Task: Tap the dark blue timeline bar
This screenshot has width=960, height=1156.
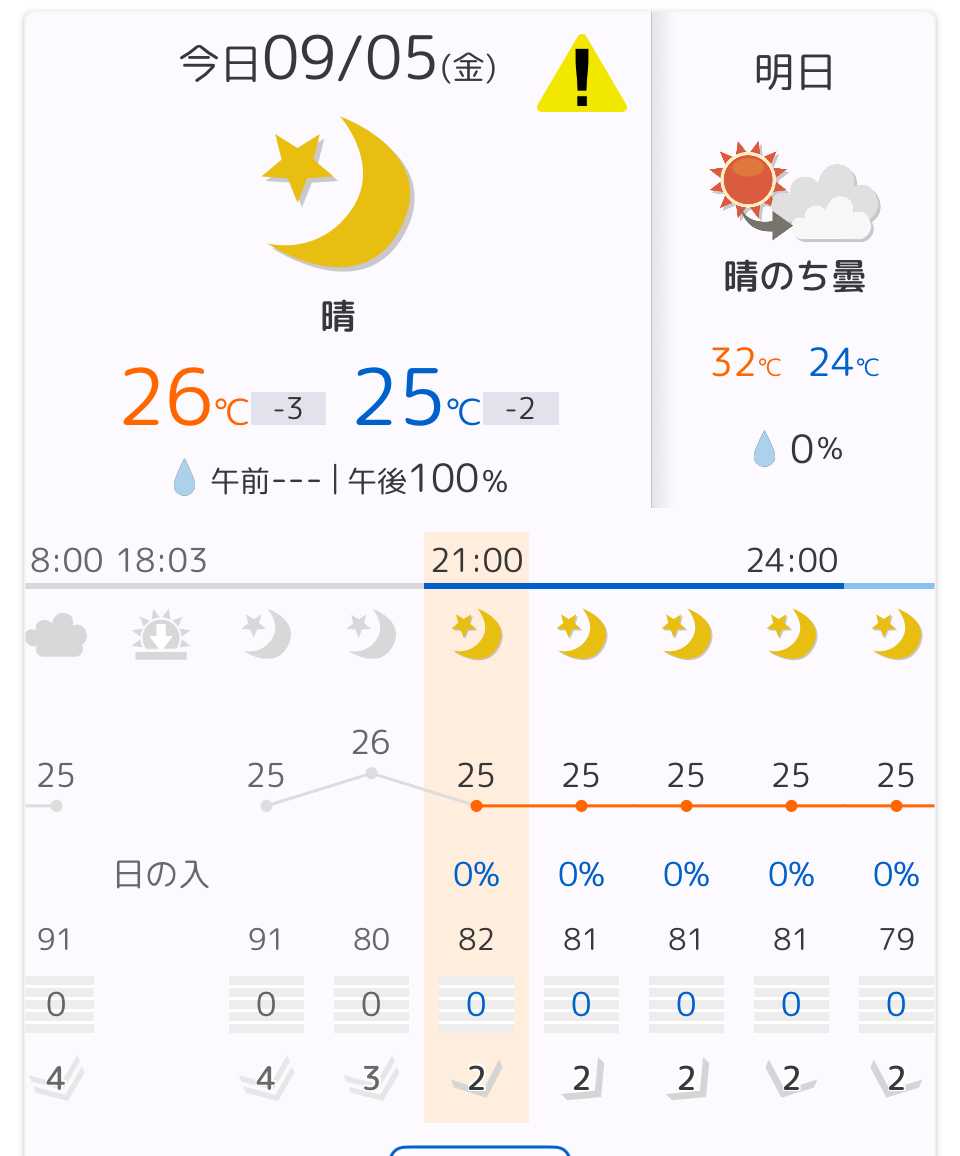Action: pos(633,585)
